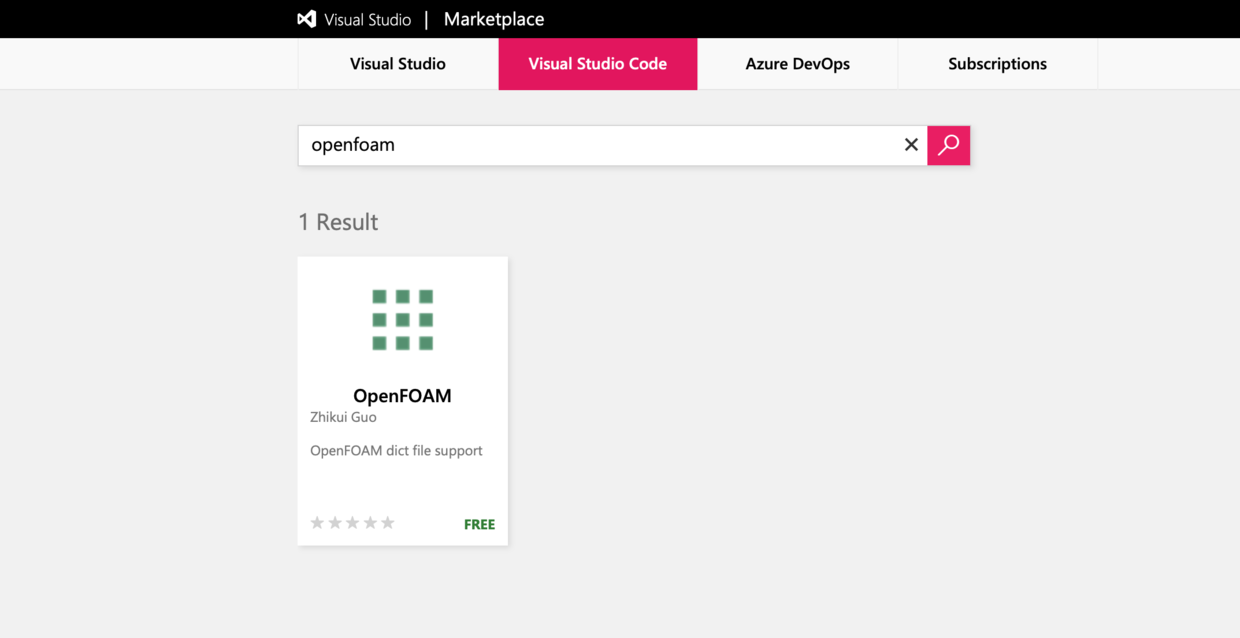Open the OpenFOAM extension details
This screenshot has width=1240, height=638.
[x=402, y=396]
